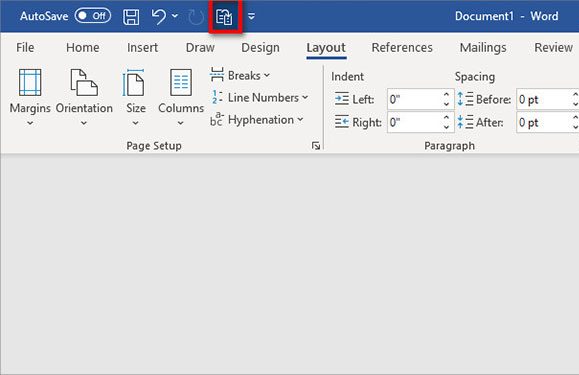Decrease Left indent with down arrow
Screen dimensions: 579x375
(x=446, y=104)
